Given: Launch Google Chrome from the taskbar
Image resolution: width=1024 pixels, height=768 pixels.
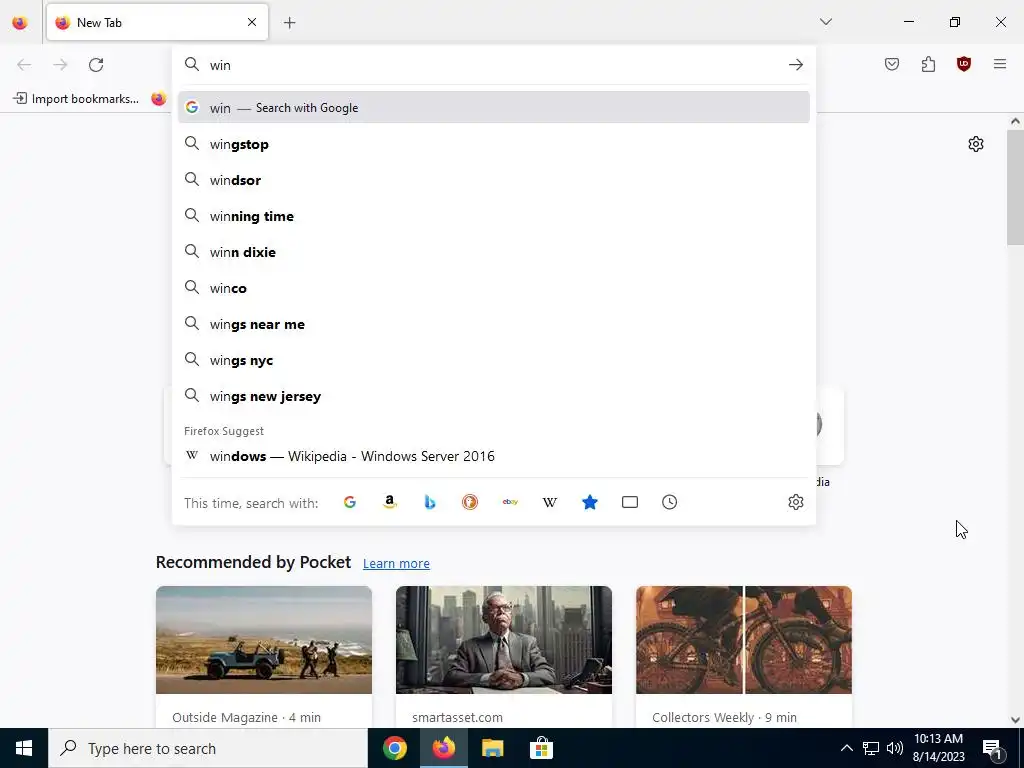Looking at the screenshot, I should [x=394, y=748].
